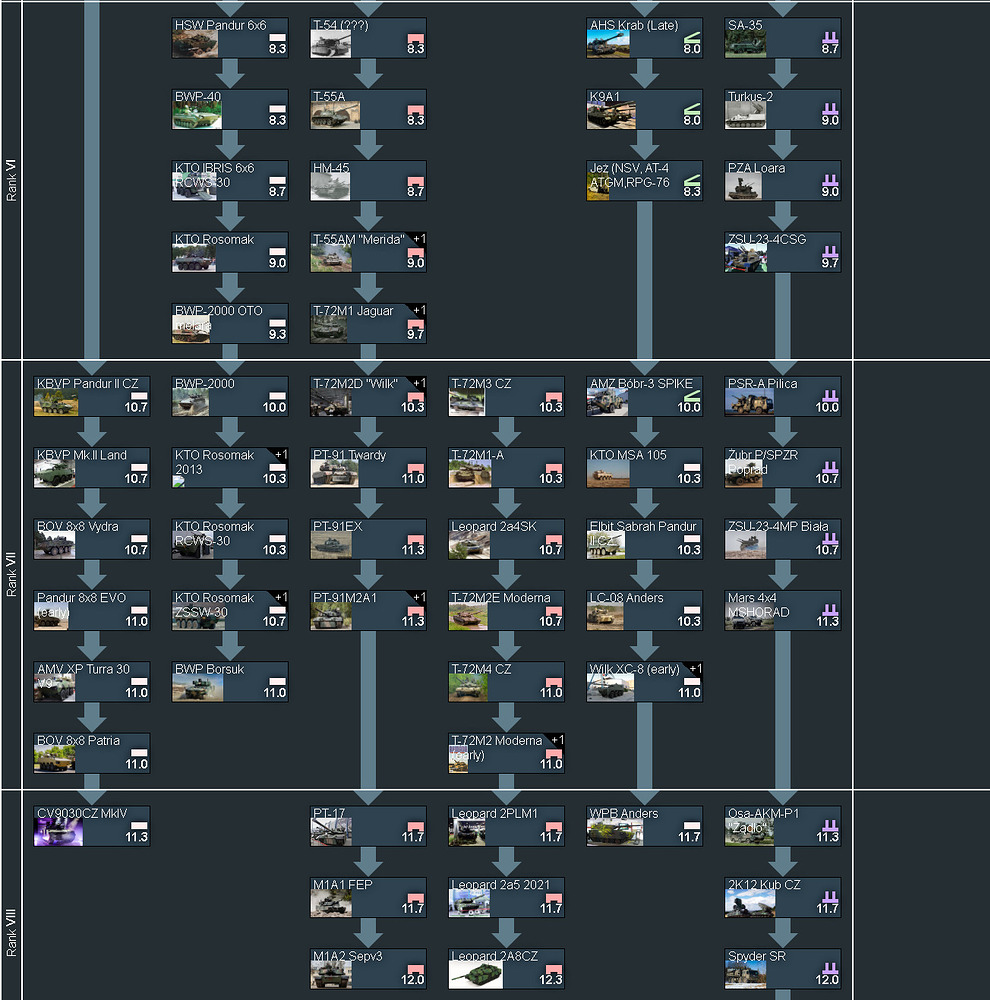This screenshot has height=1000, width=990.
Task: Click the SPAA icon on Spyder SR card
Action: pos(830,968)
